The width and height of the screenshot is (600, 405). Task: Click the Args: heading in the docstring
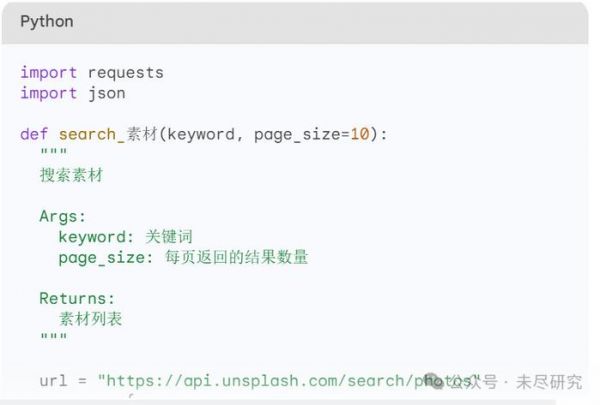63,216
